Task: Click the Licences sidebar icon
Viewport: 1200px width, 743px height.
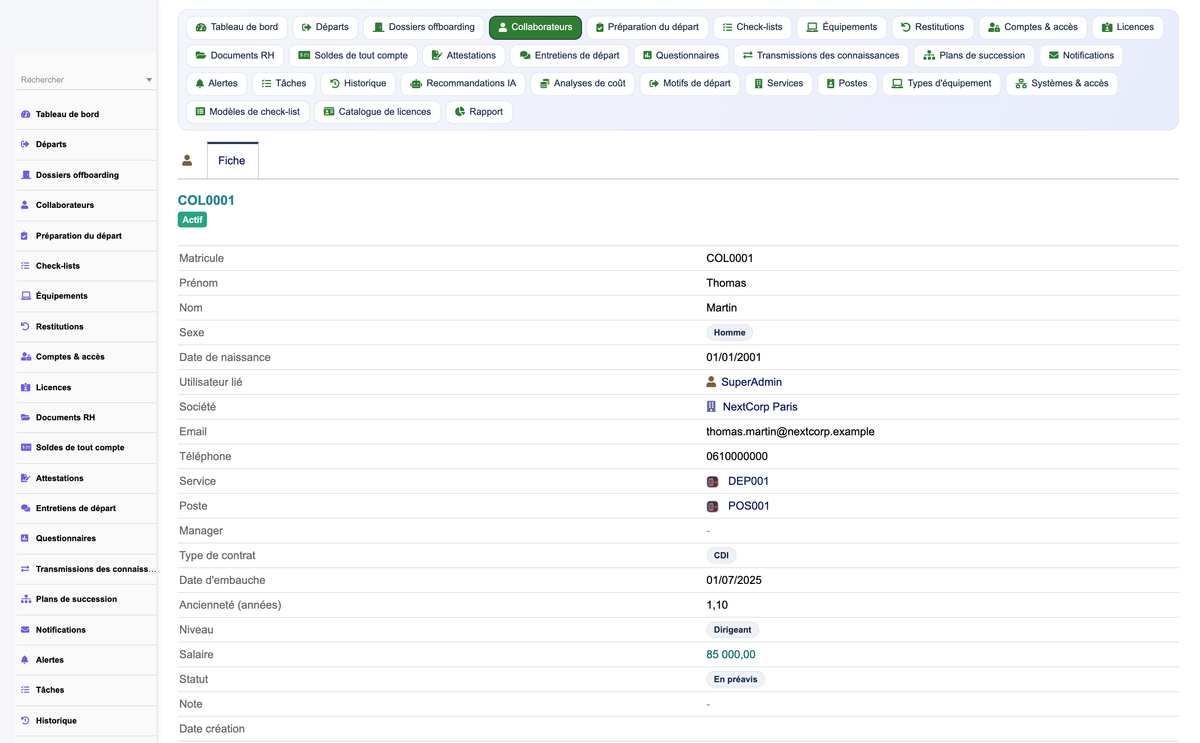Action: (25, 387)
